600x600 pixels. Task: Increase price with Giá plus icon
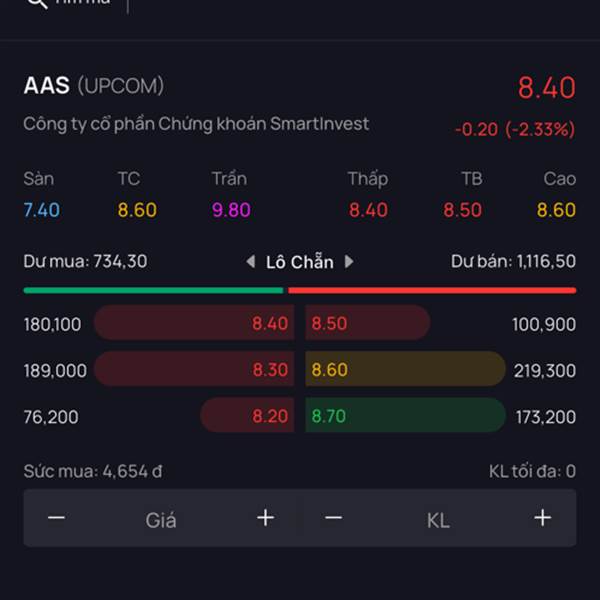tap(266, 518)
